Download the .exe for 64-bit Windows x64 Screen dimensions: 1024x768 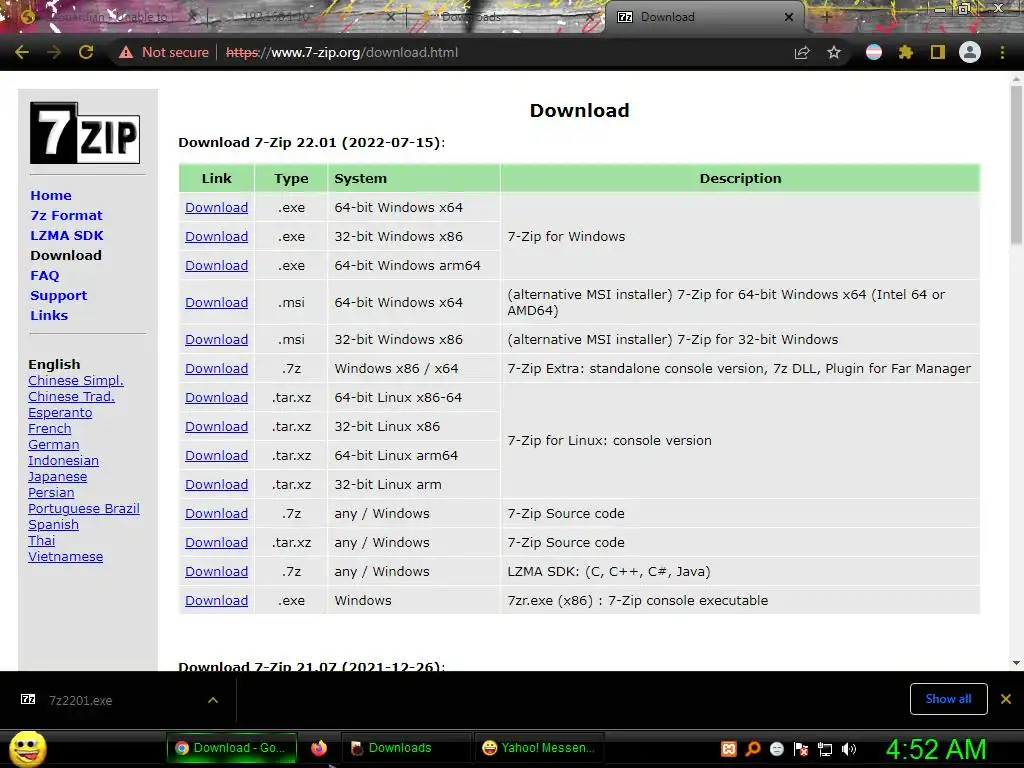(x=216, y=208)
